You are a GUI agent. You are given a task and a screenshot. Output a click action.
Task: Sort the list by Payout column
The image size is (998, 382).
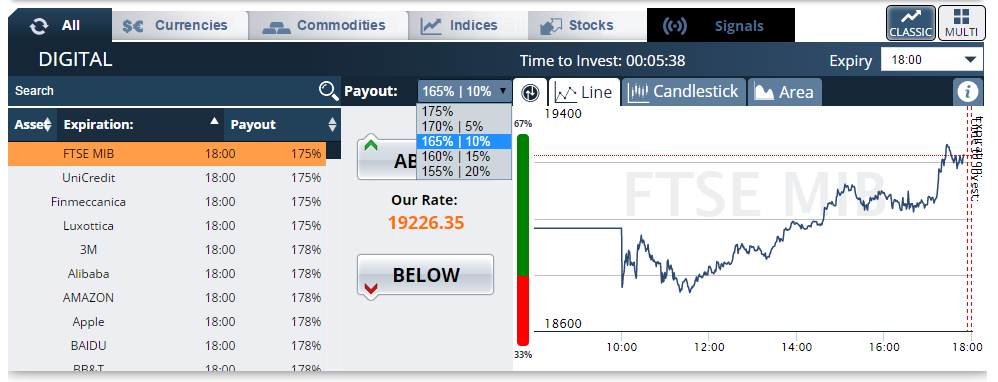[282, 125]
